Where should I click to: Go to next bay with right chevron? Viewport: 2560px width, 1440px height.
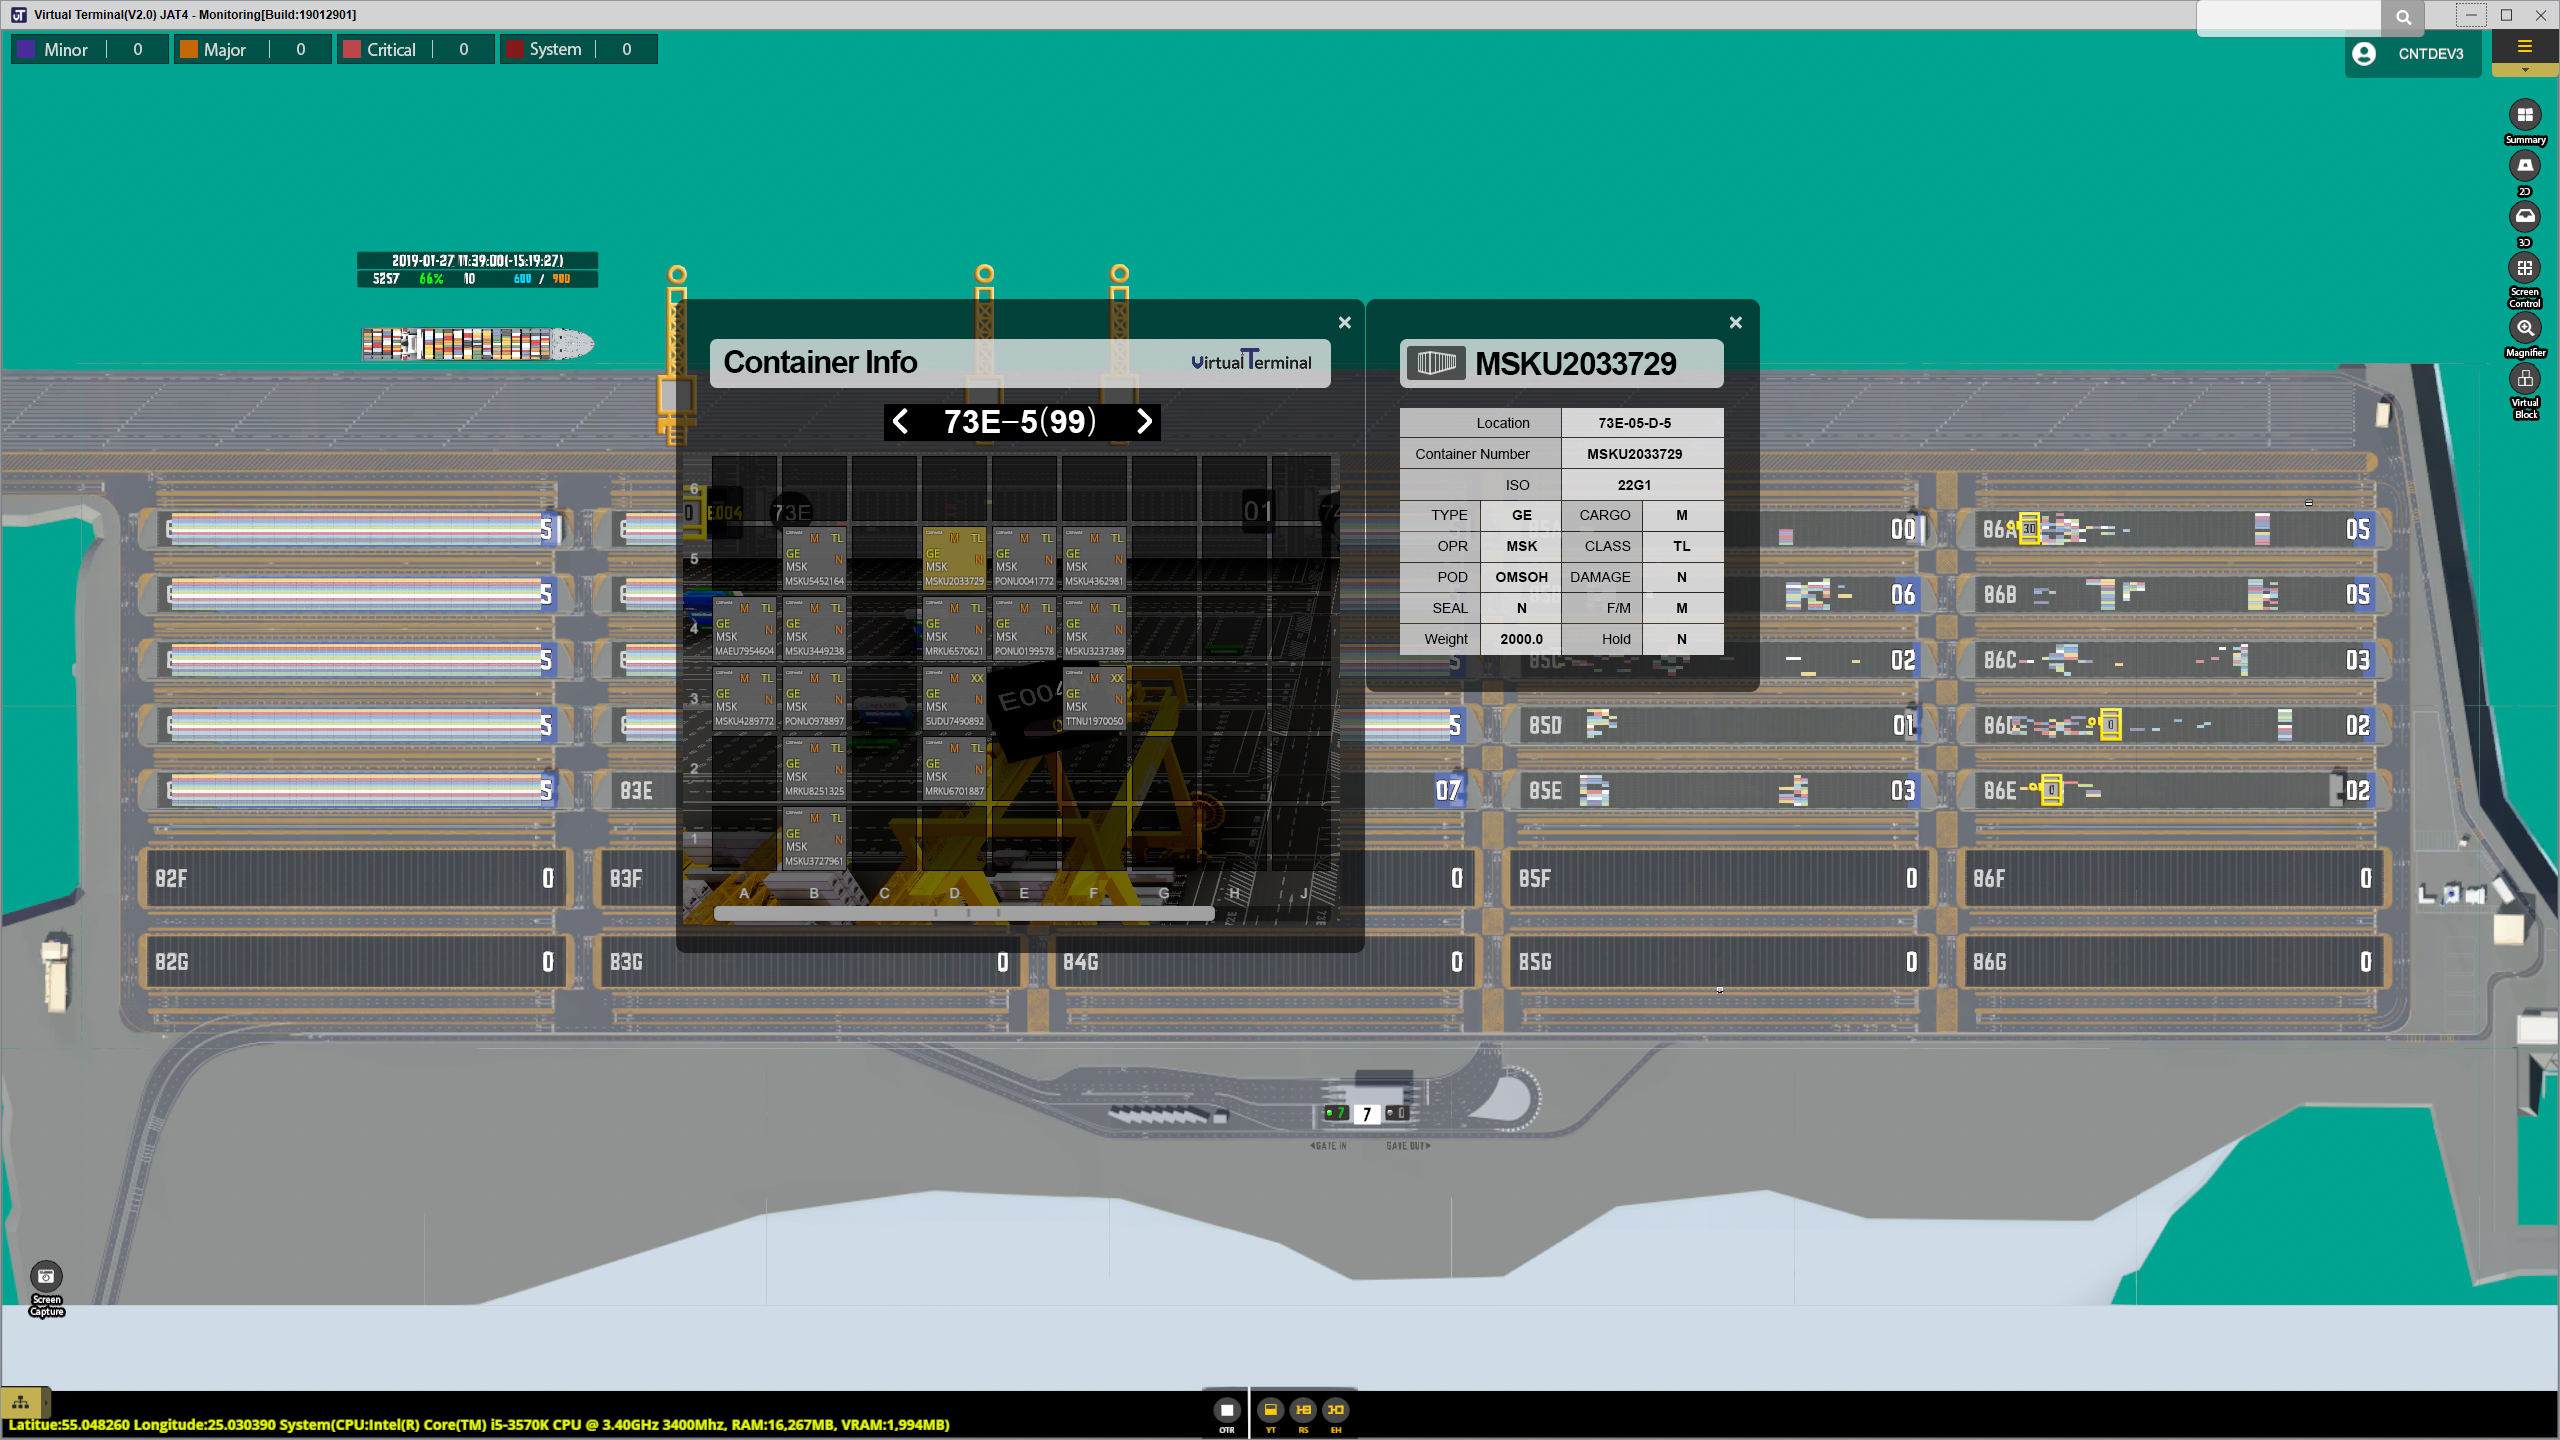pos(1144,422)
